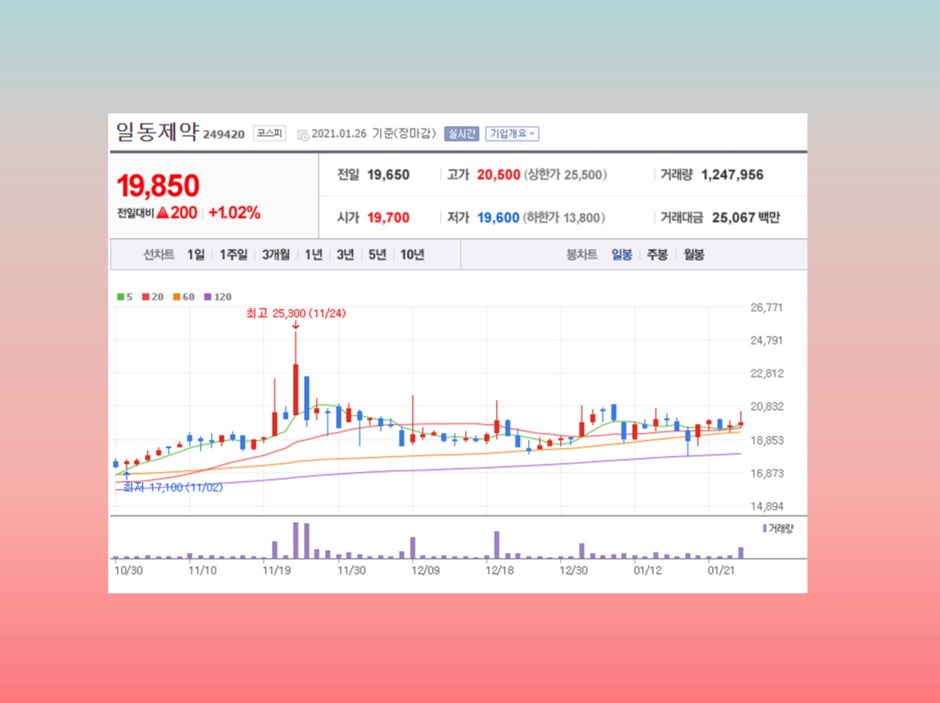Viewport: 940px width, 703px height.
Task: Click the 10/30 date axis label
Action: click(129, 570)
